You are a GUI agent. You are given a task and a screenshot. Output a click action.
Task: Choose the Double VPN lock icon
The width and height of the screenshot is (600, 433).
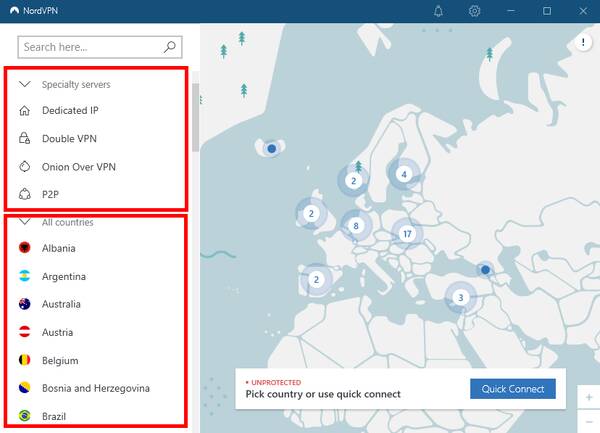tap(24, 138)
